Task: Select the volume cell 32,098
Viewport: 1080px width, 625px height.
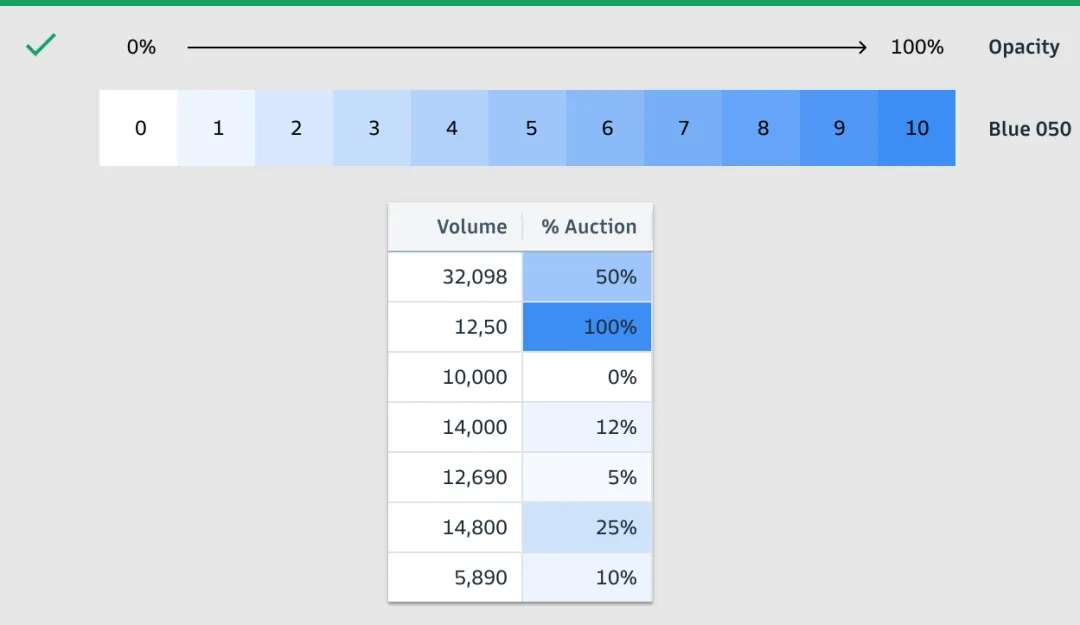Action: pyautogui.click(x=456, y=277)
